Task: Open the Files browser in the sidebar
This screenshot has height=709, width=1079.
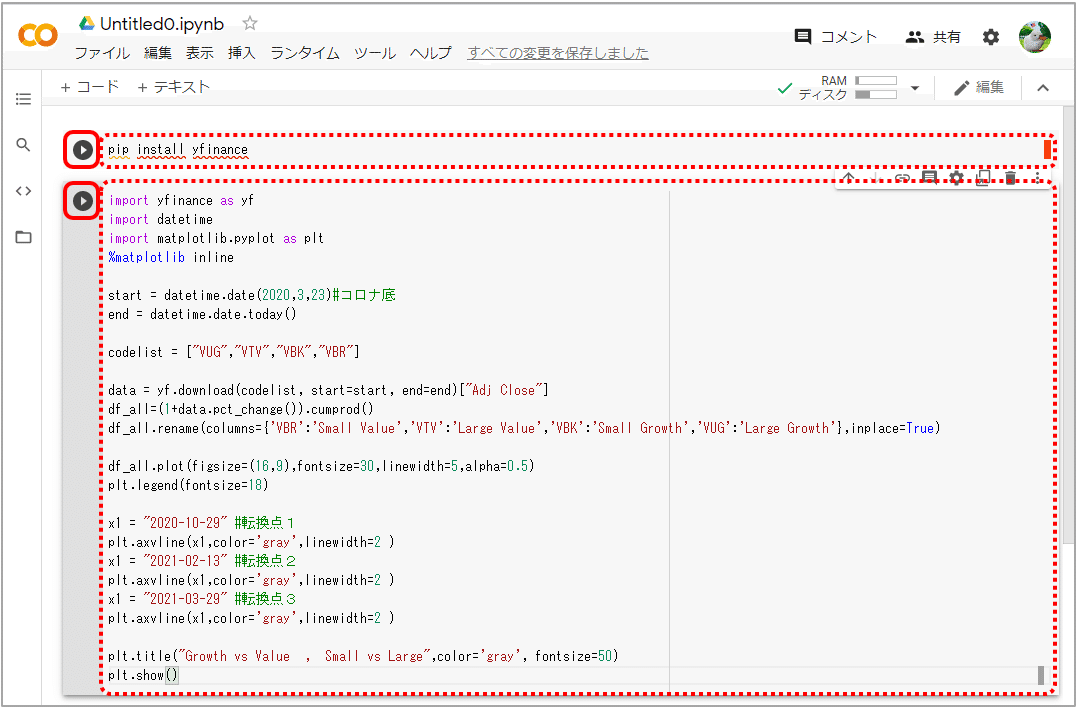Action: tap(23, 236)
